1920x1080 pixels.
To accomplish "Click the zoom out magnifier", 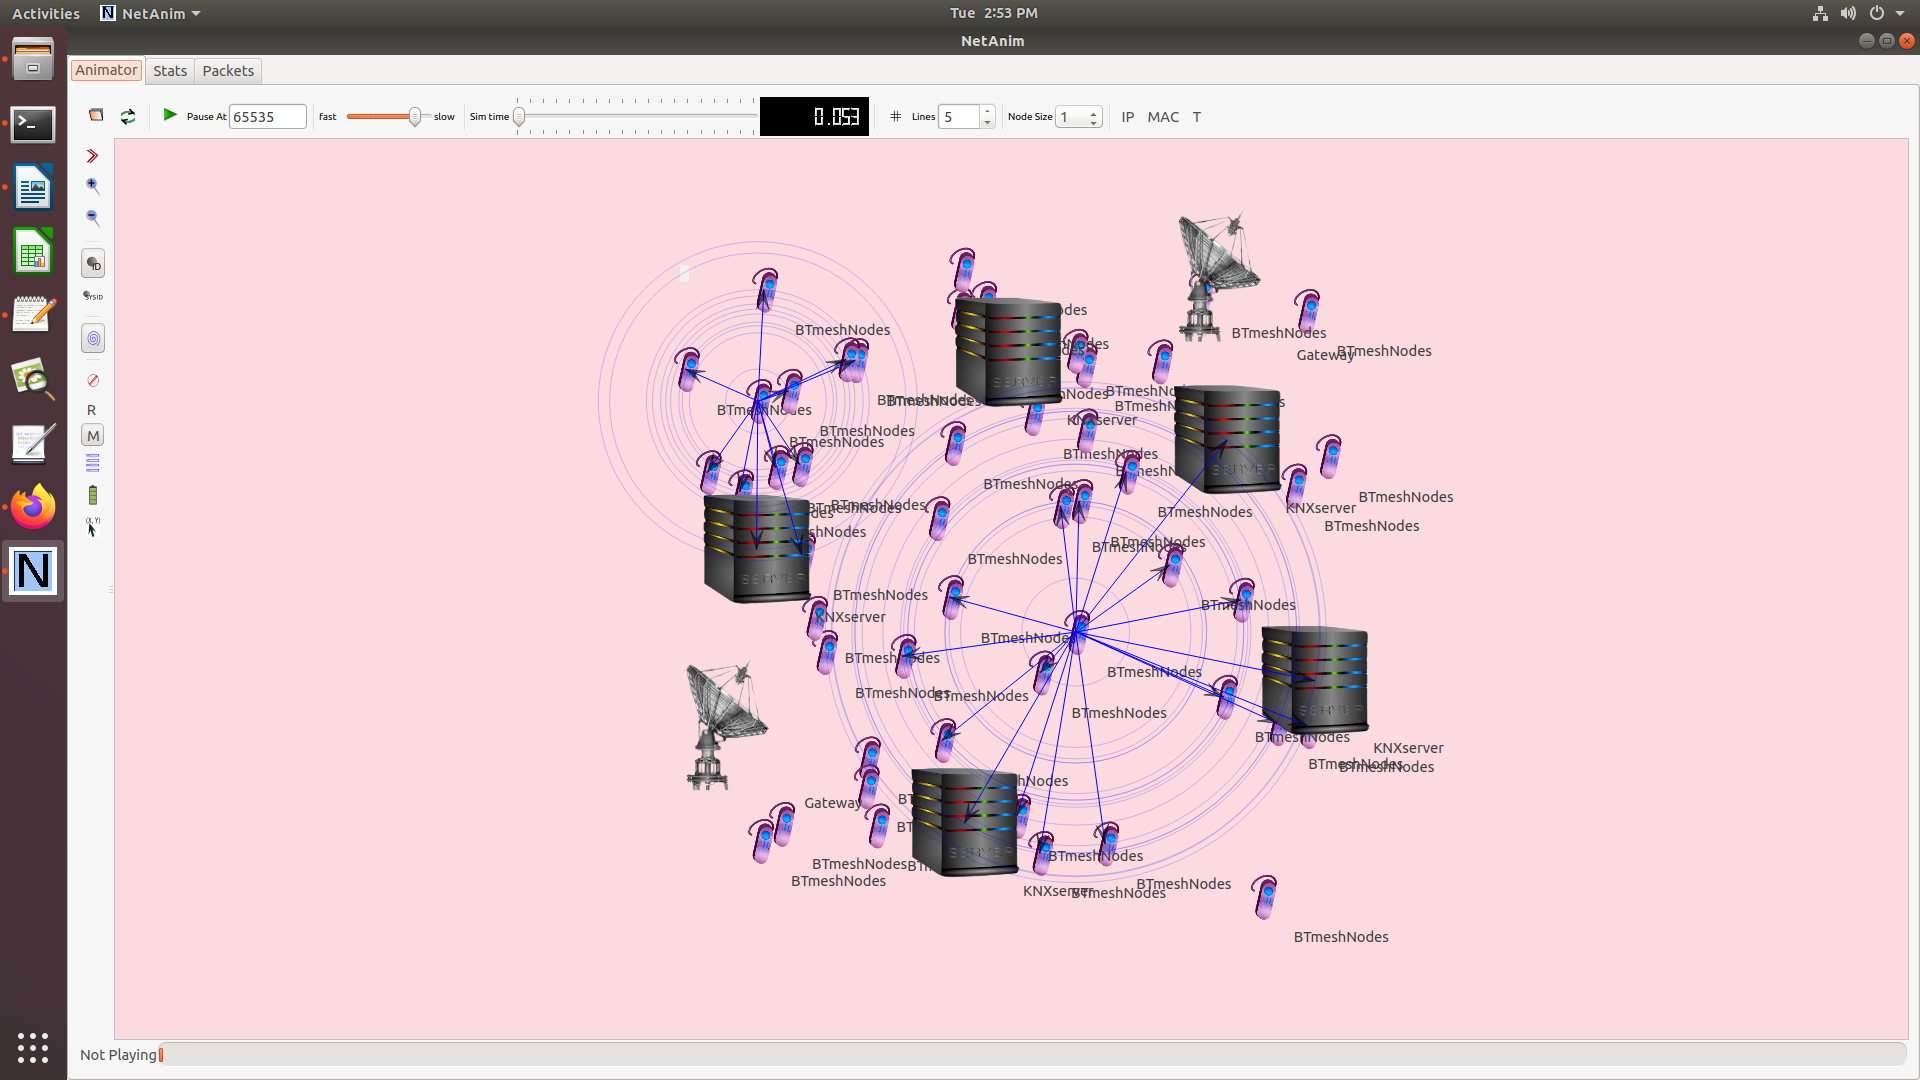I will click(x=93, y=218).
